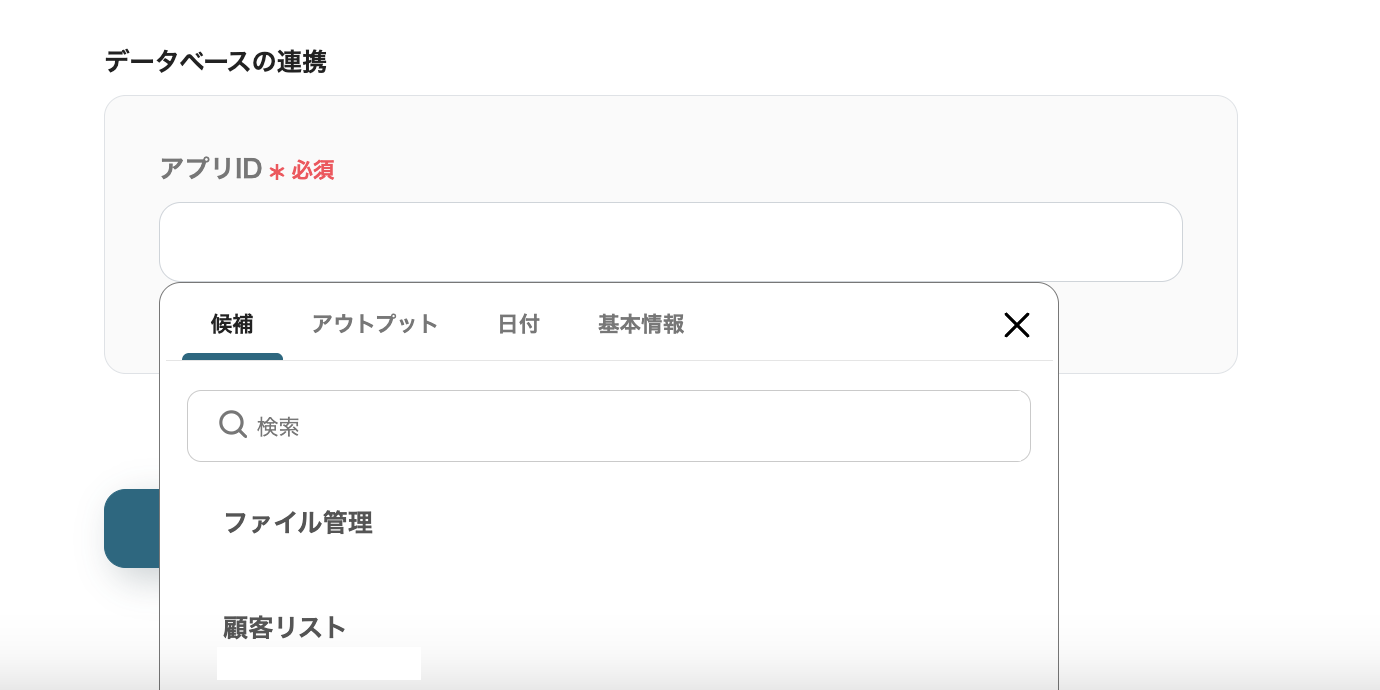Choose ファイル管理 from the candidates

[298, 523]
